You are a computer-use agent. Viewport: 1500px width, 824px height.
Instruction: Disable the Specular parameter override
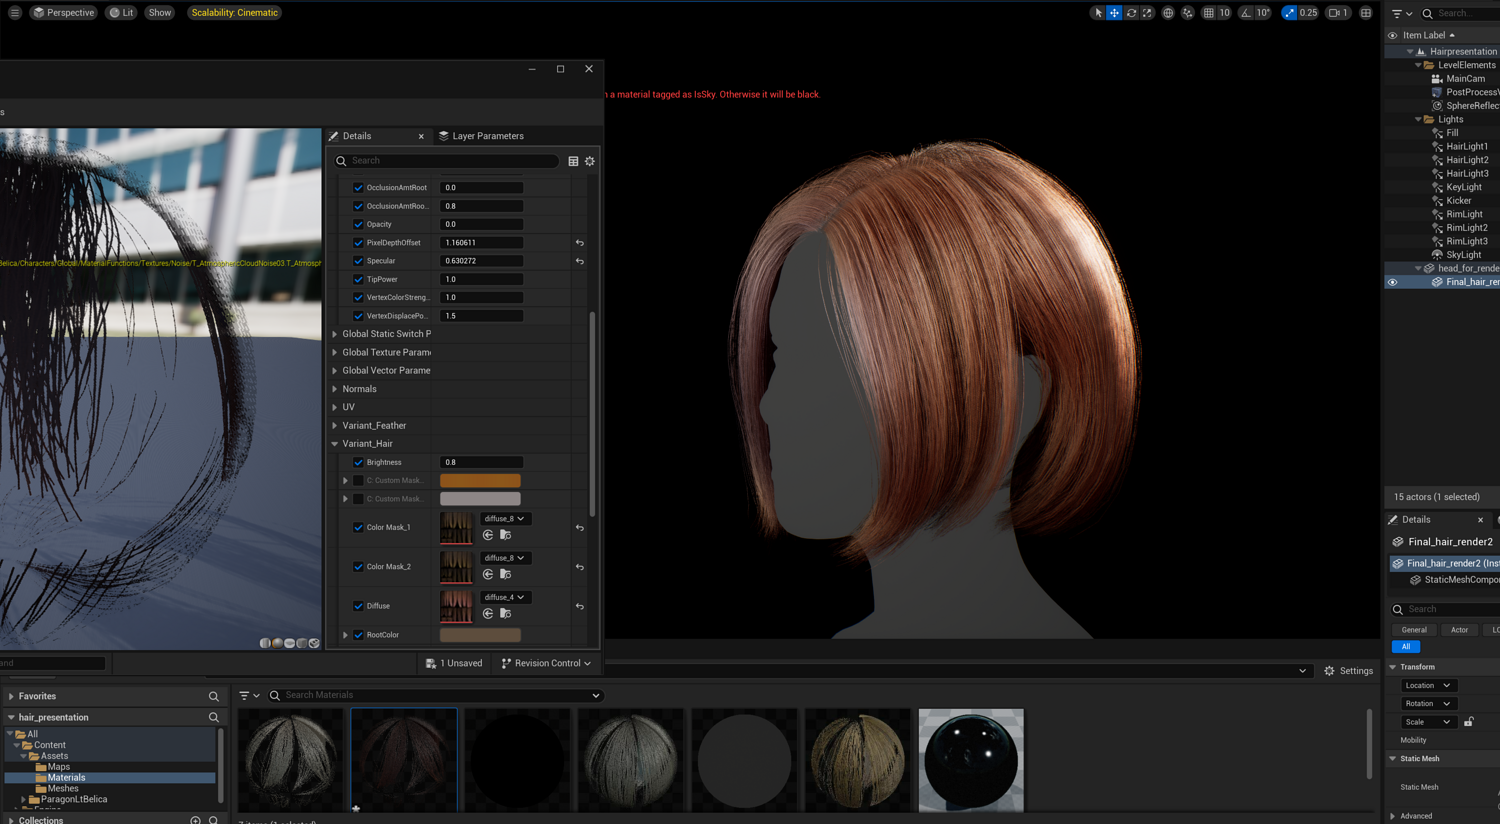[x=359, y=261]
